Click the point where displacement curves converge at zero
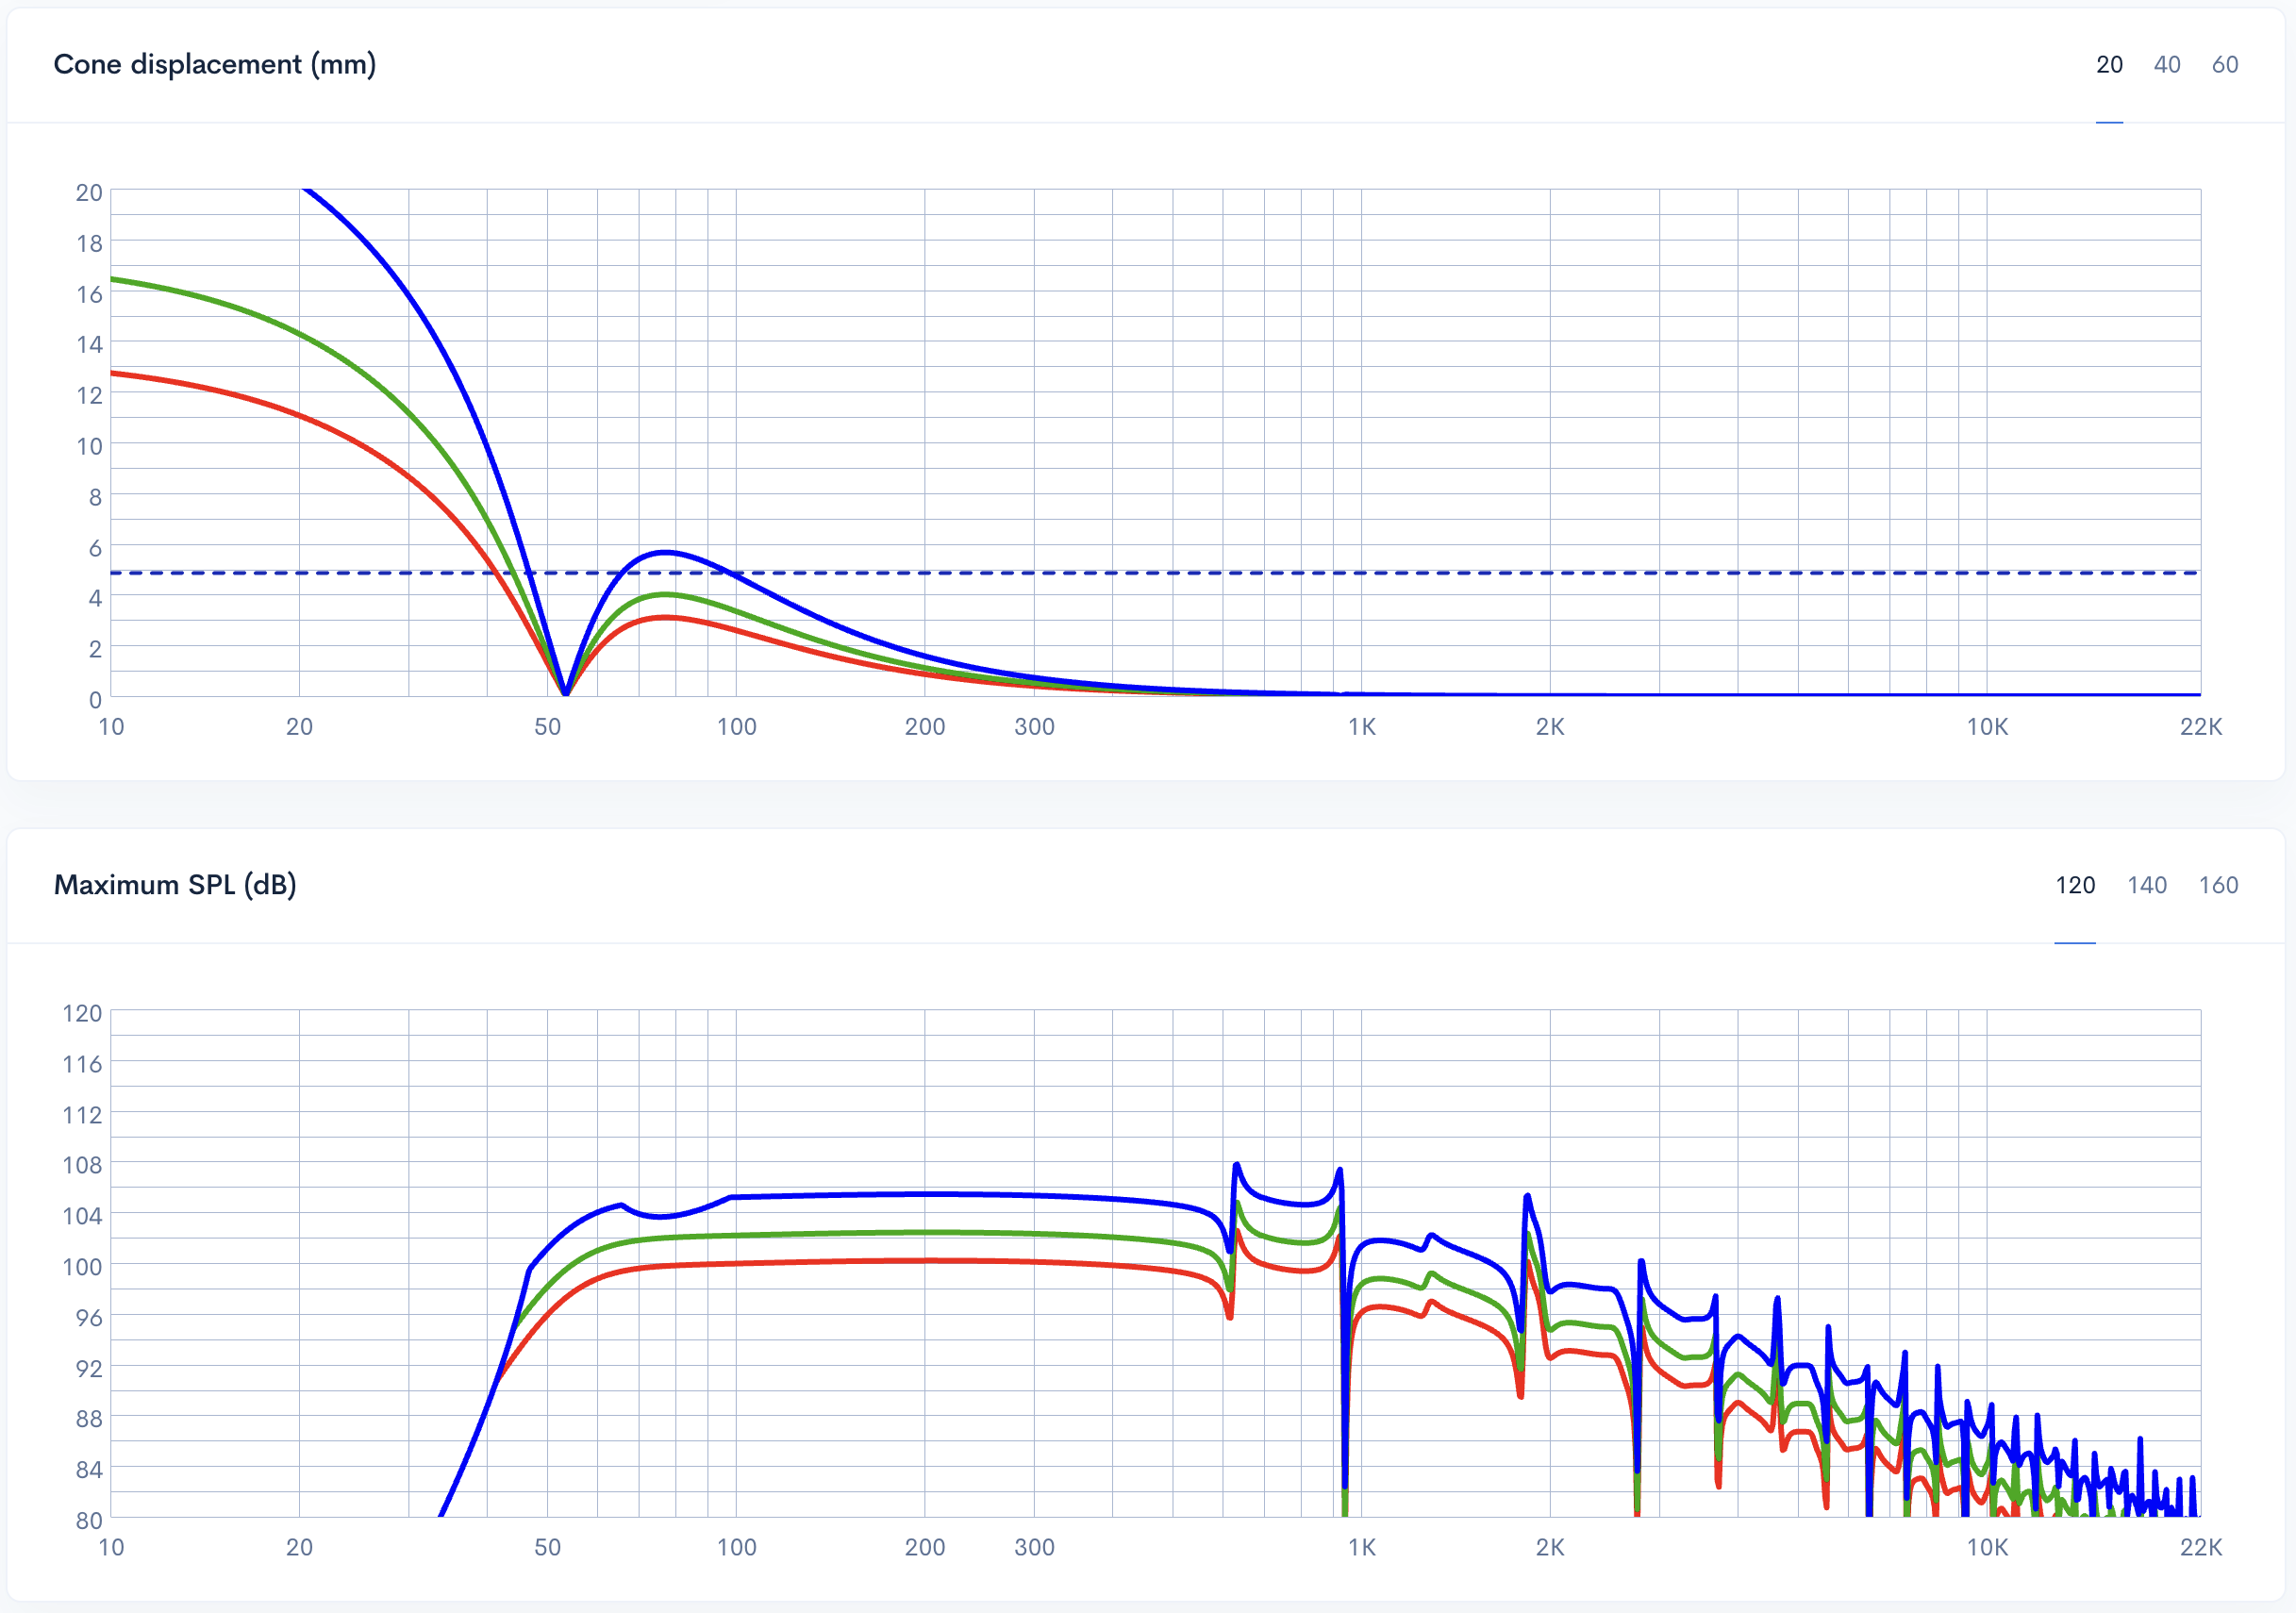This screenshot has height=1613, width=2296. point(566,693)
